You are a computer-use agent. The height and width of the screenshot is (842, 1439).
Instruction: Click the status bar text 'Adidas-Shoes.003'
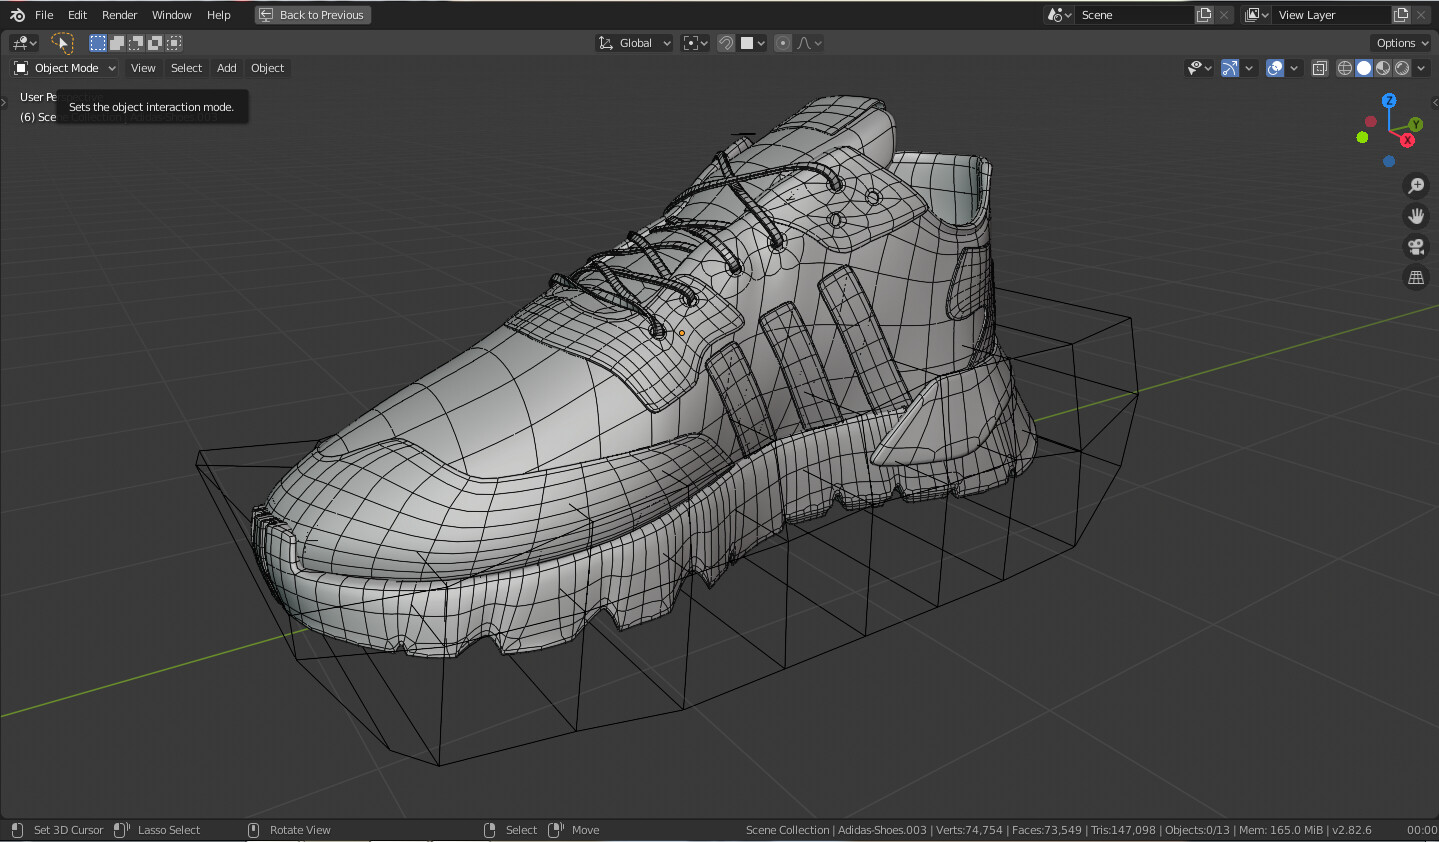(882, 830)
